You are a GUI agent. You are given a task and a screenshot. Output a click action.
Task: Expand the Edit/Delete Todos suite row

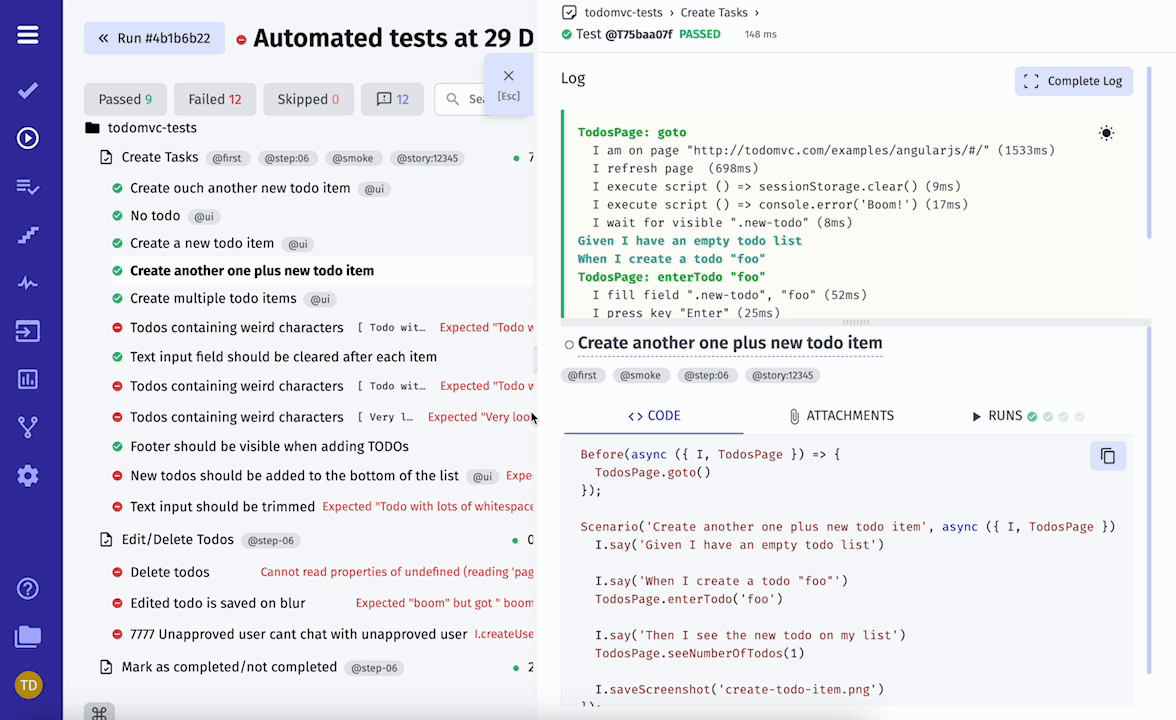pyautogui.click(x=178, y=539)
